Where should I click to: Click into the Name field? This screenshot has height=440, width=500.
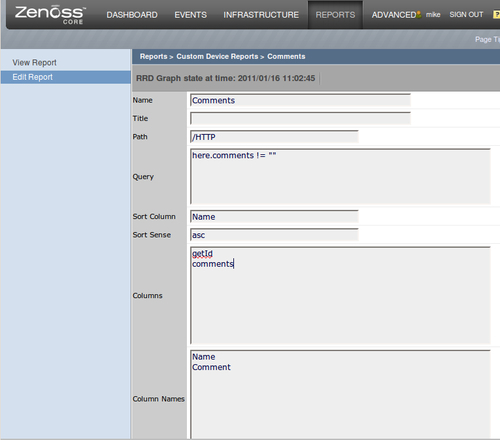[300, 100]
